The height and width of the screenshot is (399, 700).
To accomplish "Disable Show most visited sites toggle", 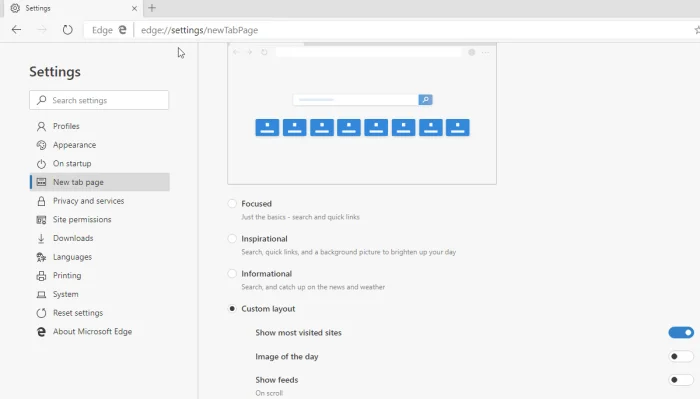I will pyautogui.click(x=681, y=332).
